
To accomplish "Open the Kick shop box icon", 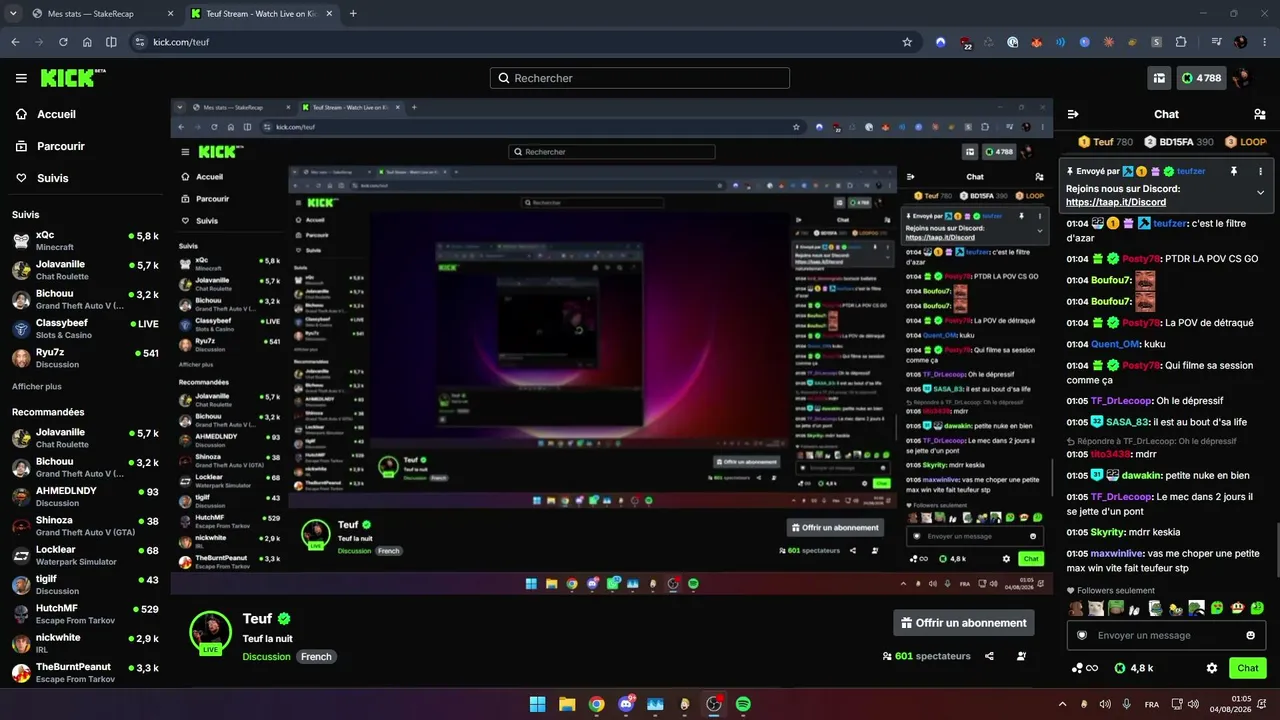I will (x=1159, y=78).
